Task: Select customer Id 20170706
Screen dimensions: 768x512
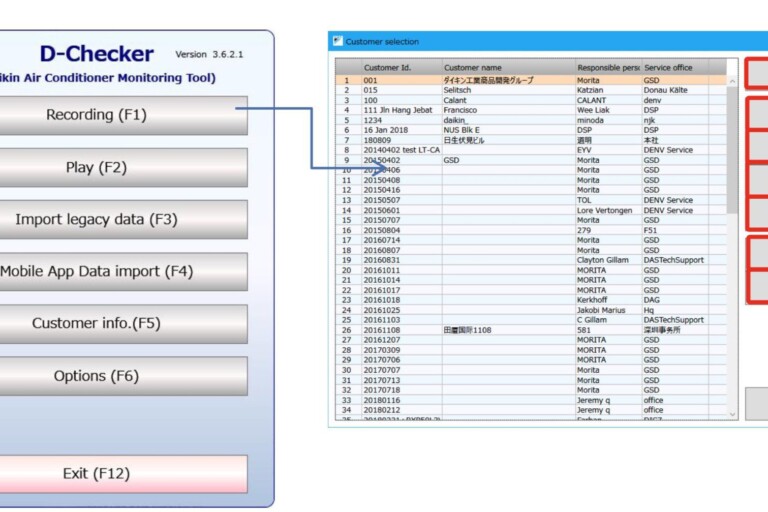Action: click(x=531, y=360)
